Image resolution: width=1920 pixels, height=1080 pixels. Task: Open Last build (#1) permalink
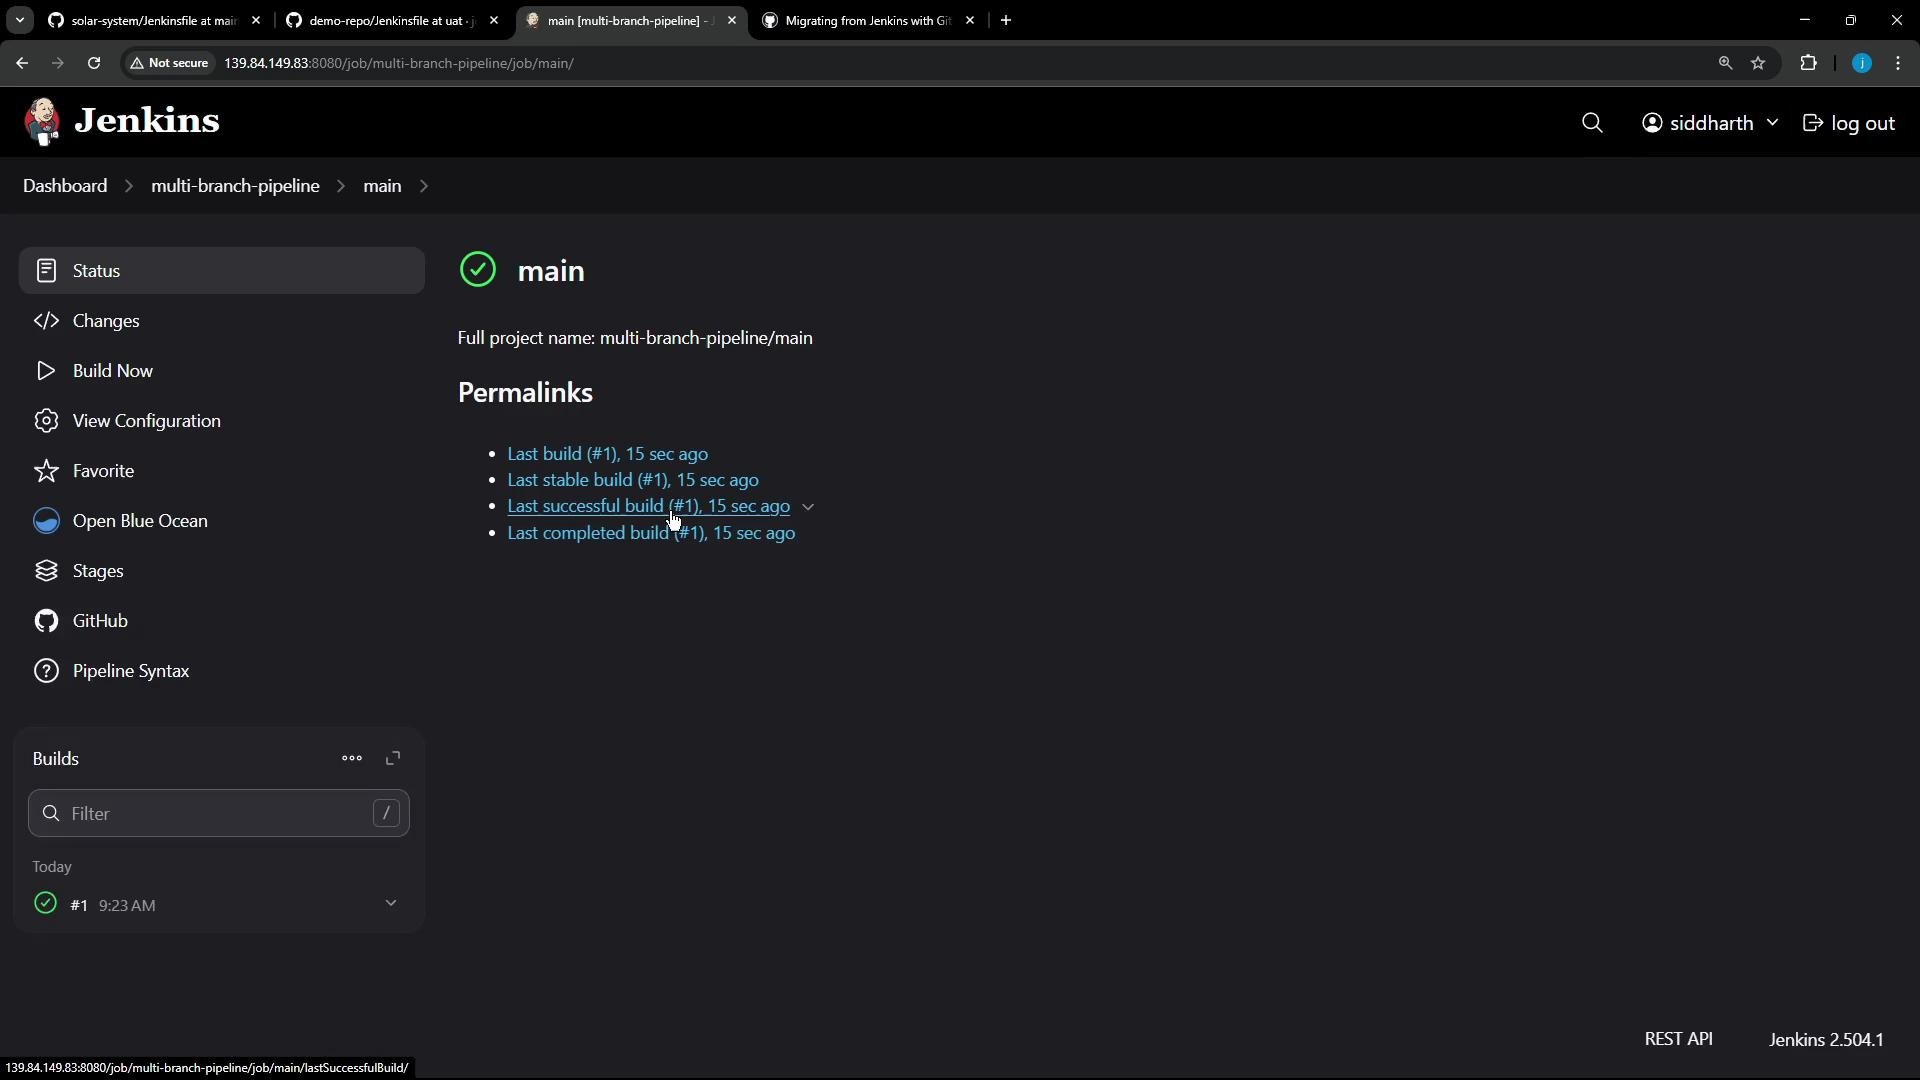tap(608, 454)
